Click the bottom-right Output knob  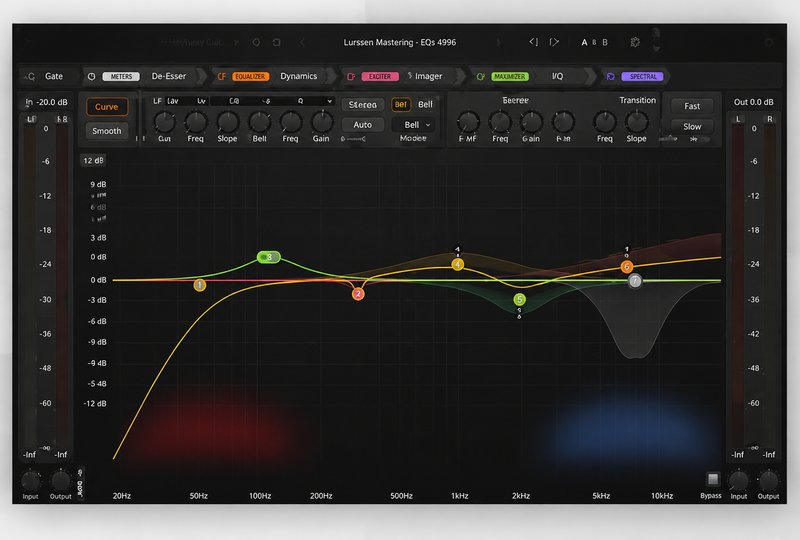coord(768,481)
